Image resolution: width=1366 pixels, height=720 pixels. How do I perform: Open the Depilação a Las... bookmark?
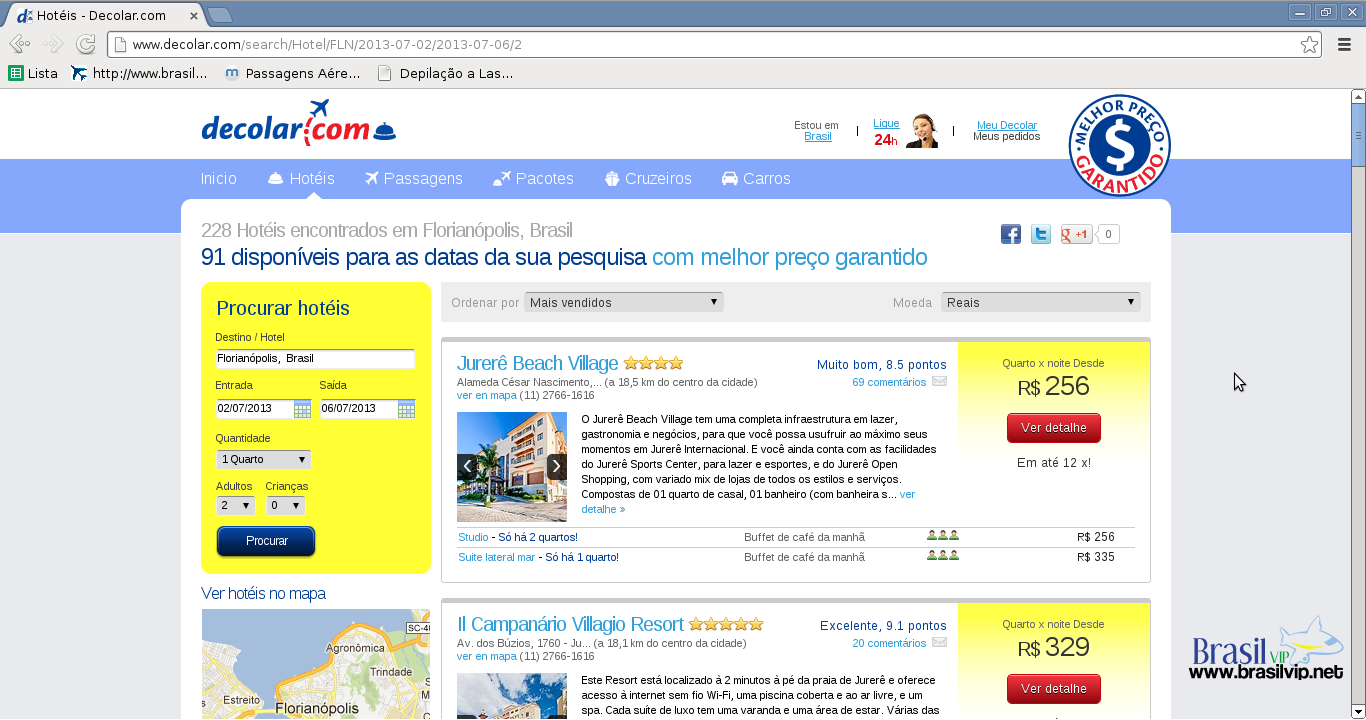pyautogui.click(x=445, y=73)
